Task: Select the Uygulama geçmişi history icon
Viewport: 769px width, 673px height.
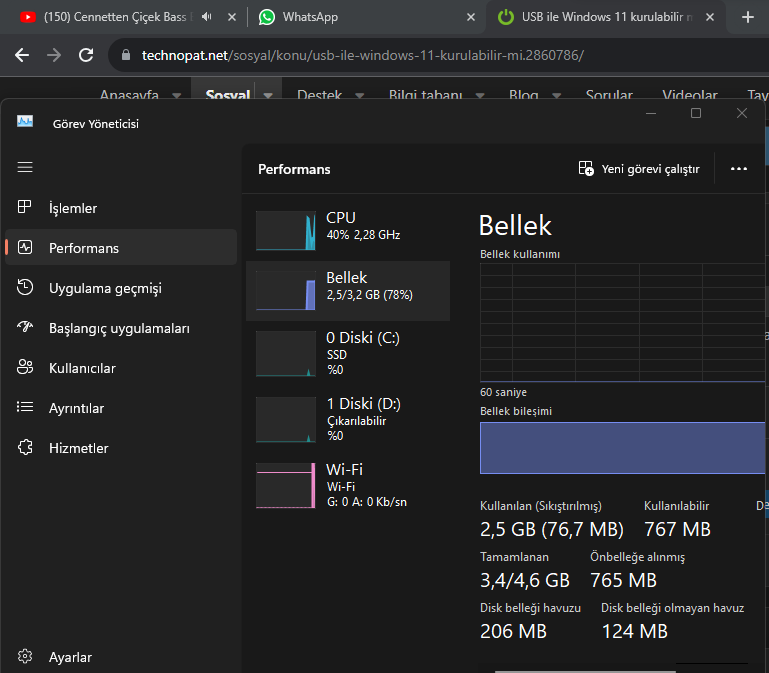Action: click(26, 288)
